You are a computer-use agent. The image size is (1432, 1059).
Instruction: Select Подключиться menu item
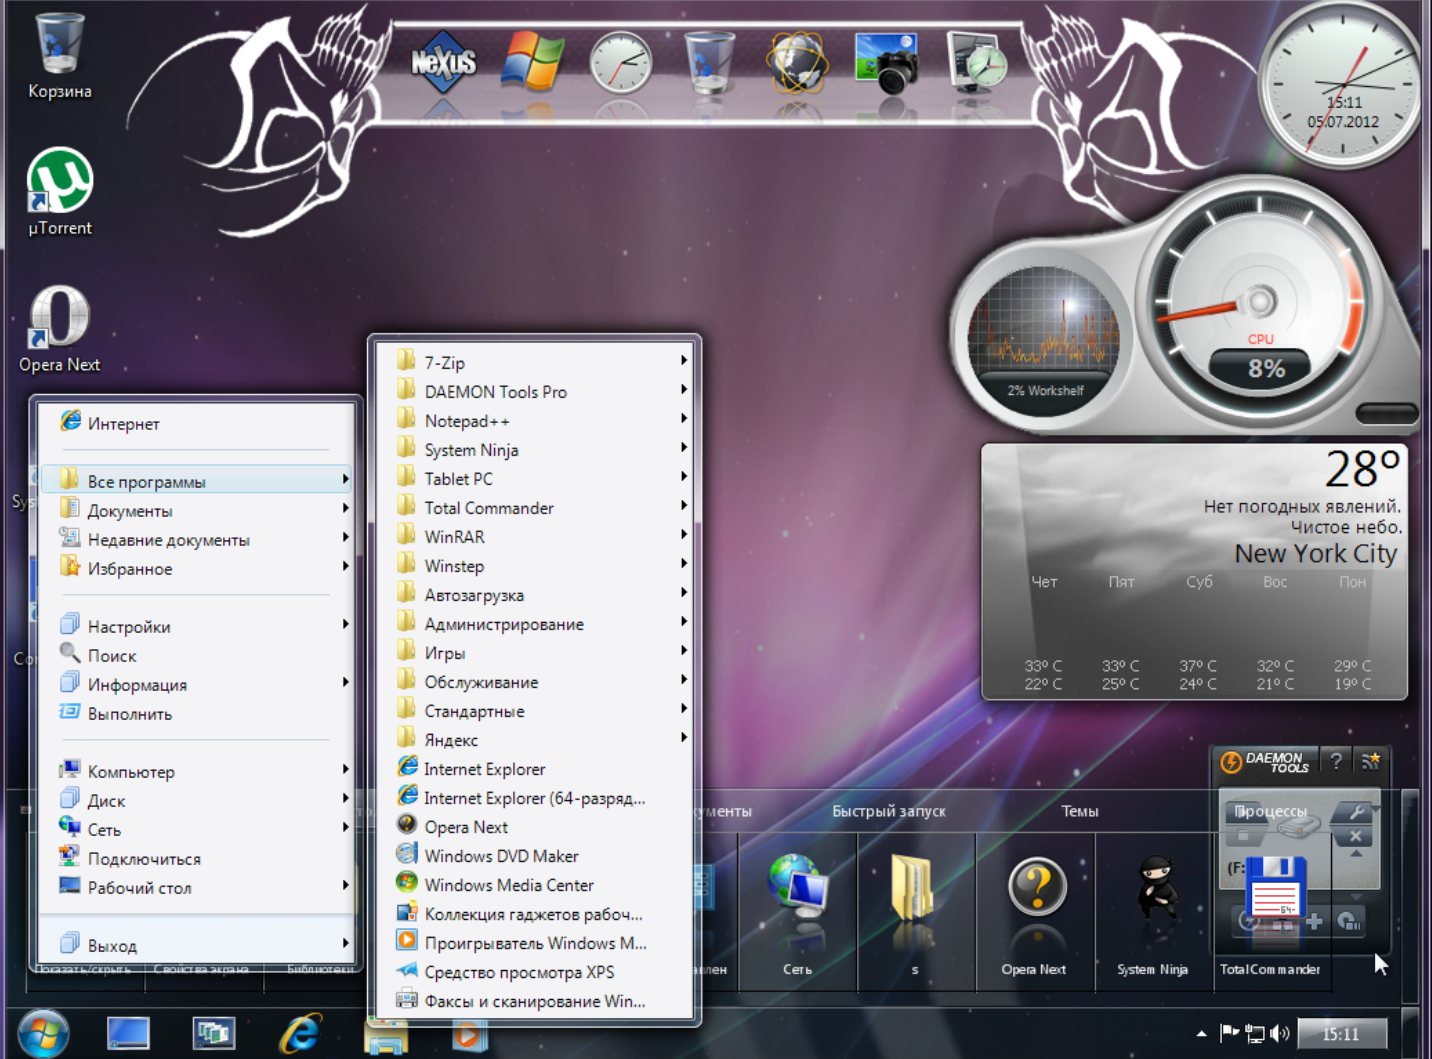tap(197, 858)
